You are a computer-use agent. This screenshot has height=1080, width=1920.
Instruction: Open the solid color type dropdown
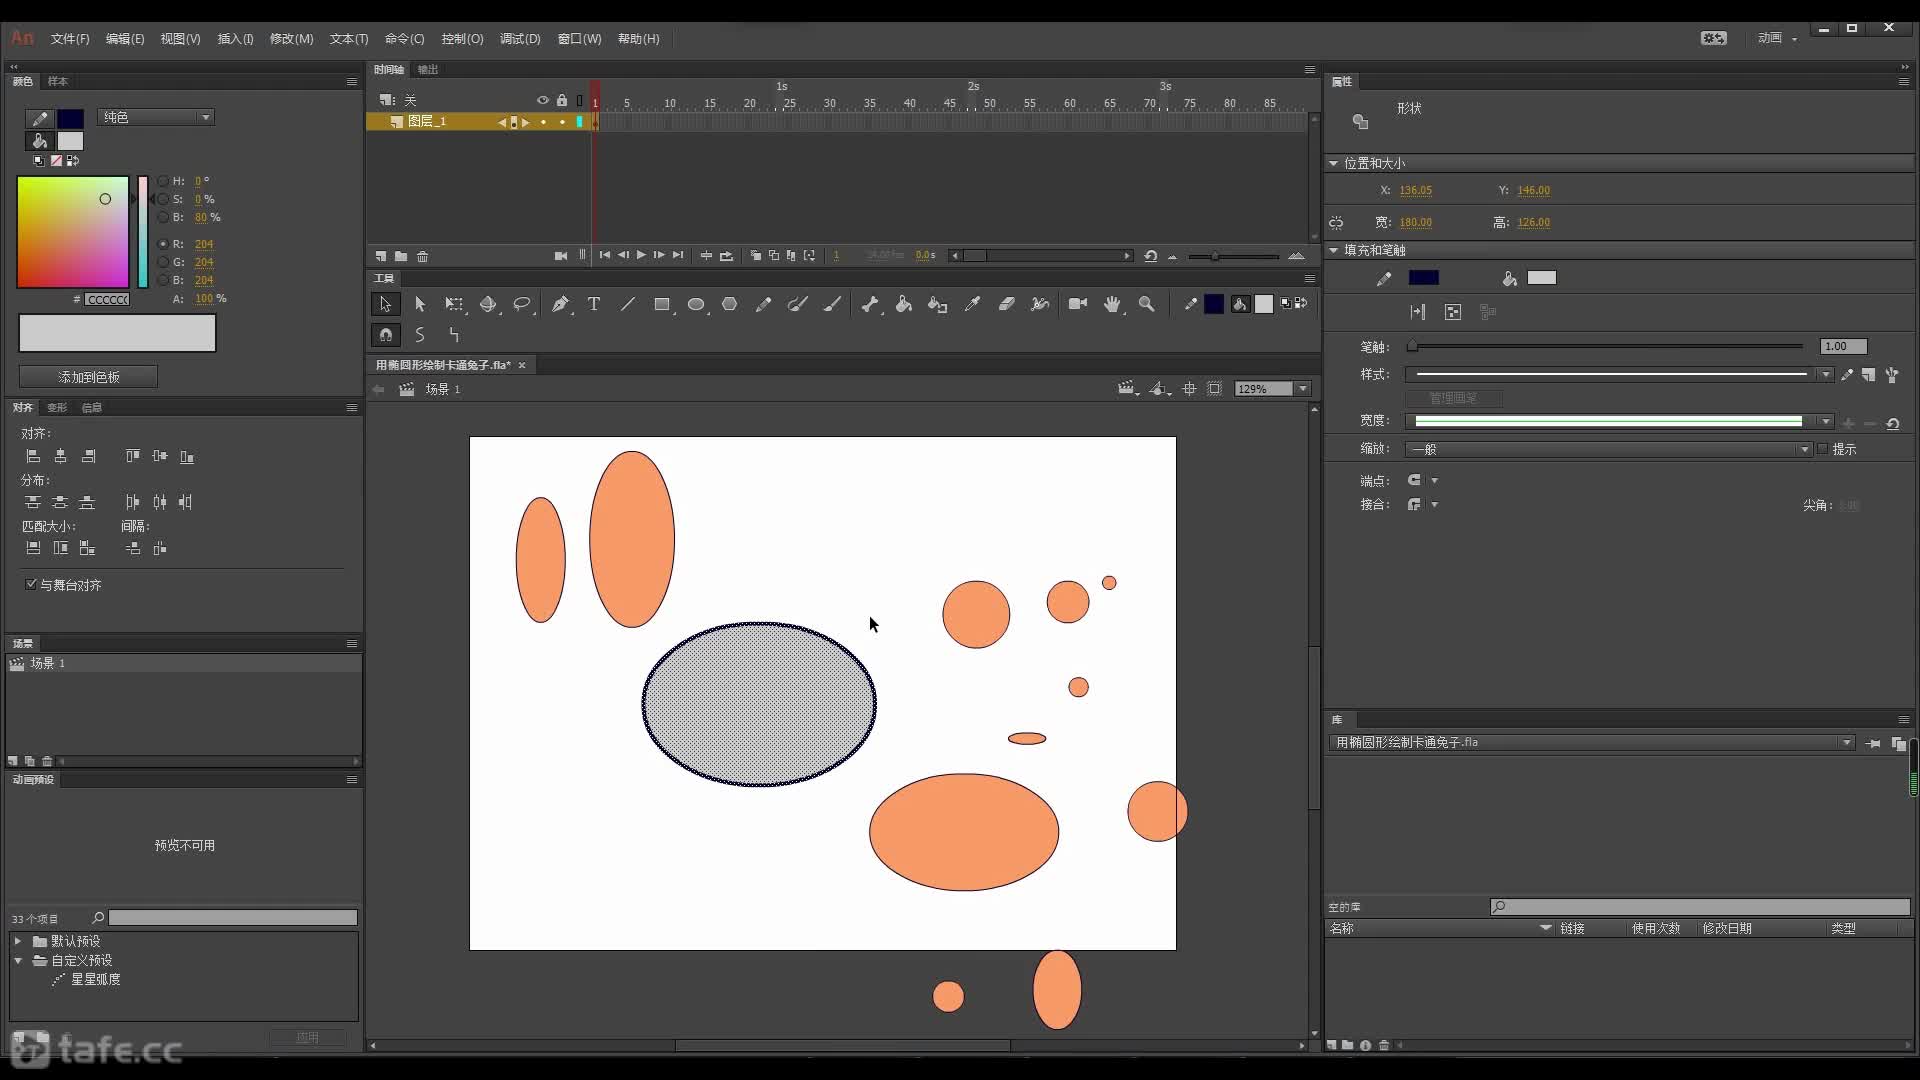point(156,117)
